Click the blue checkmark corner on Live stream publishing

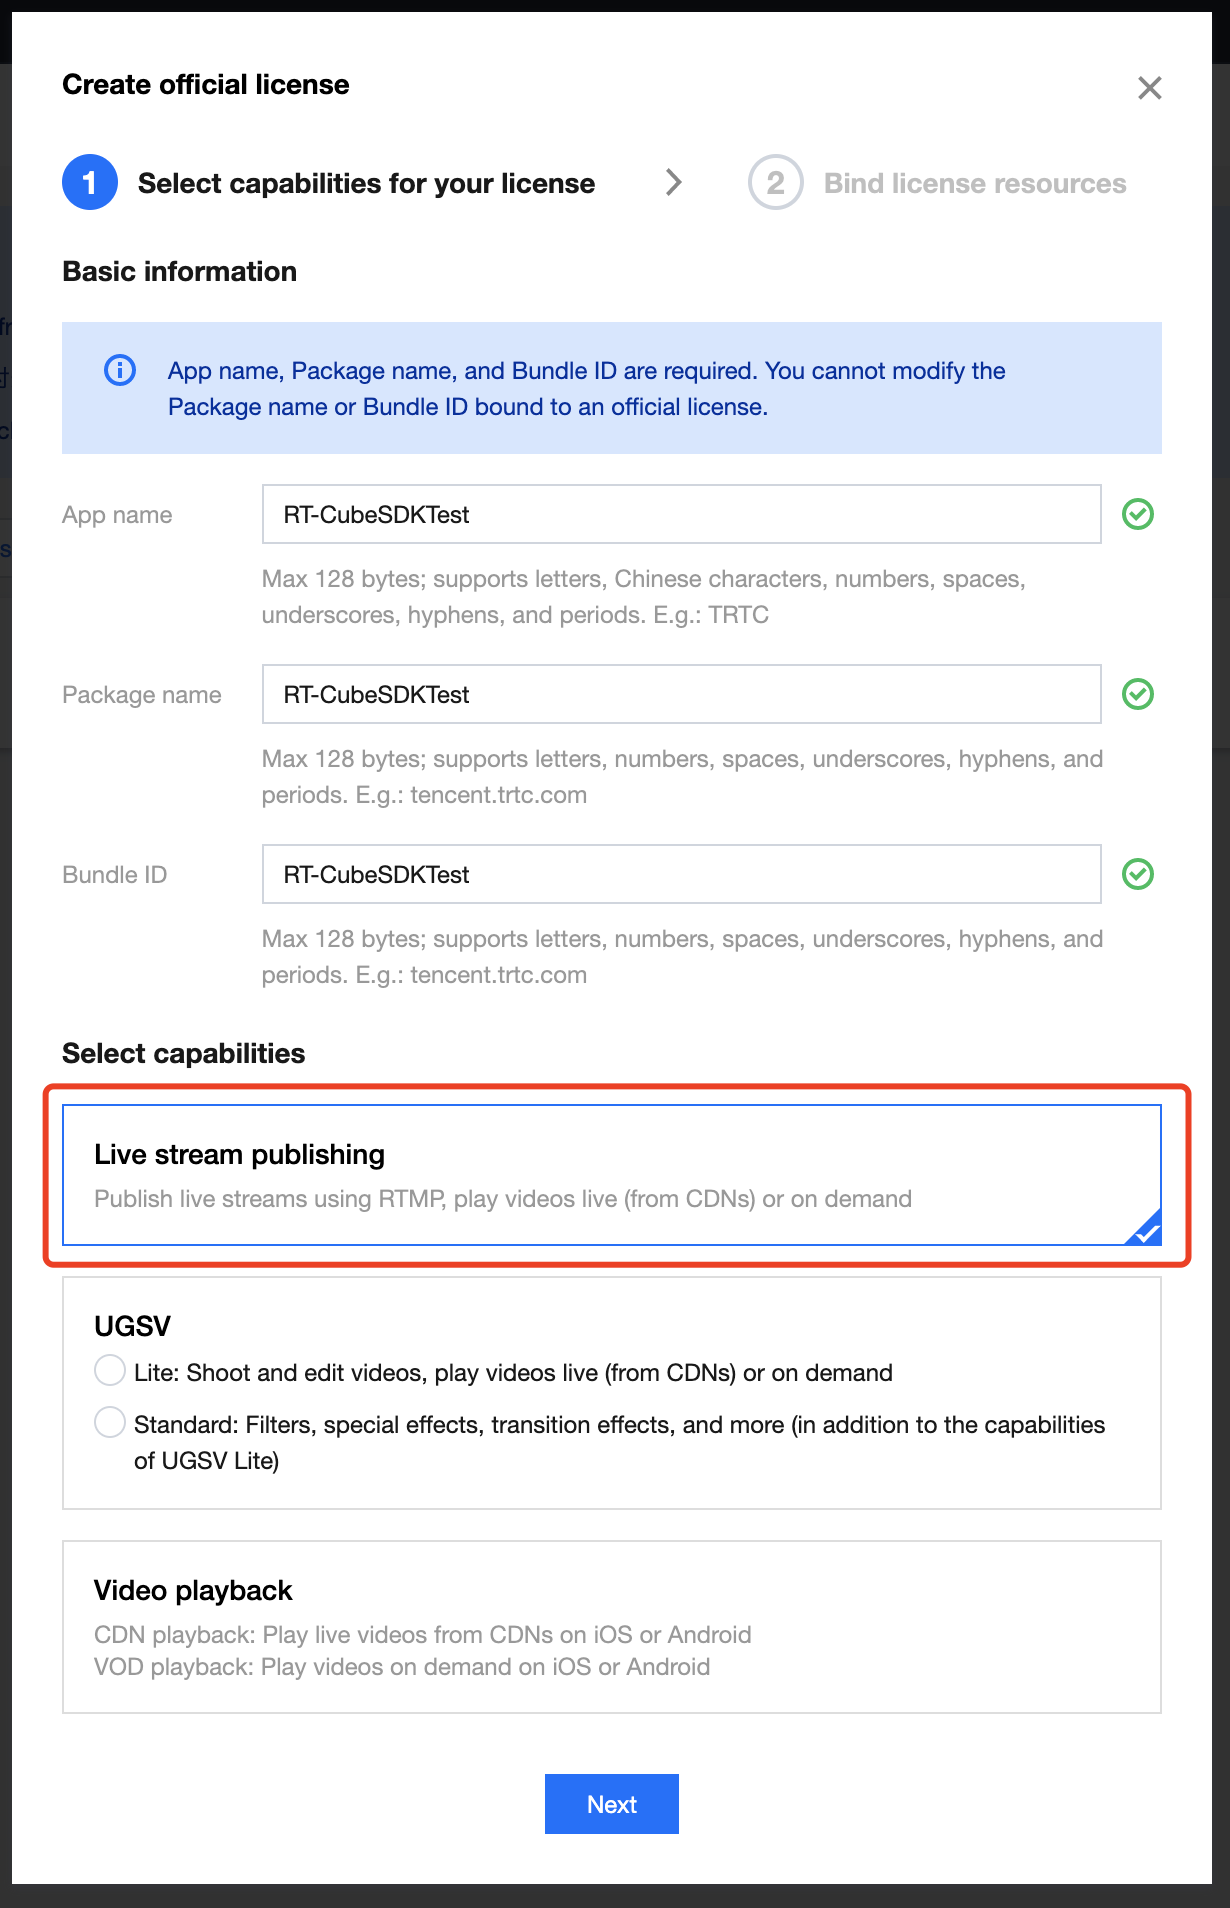1146,1230
